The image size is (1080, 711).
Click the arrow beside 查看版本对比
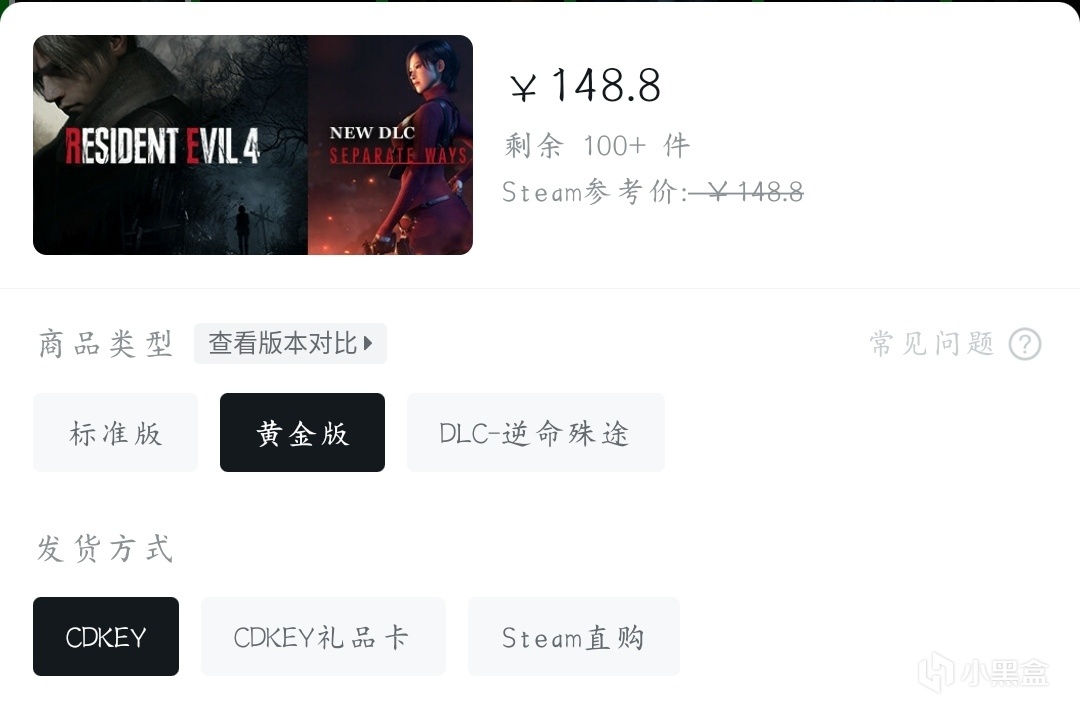(368, 343)
